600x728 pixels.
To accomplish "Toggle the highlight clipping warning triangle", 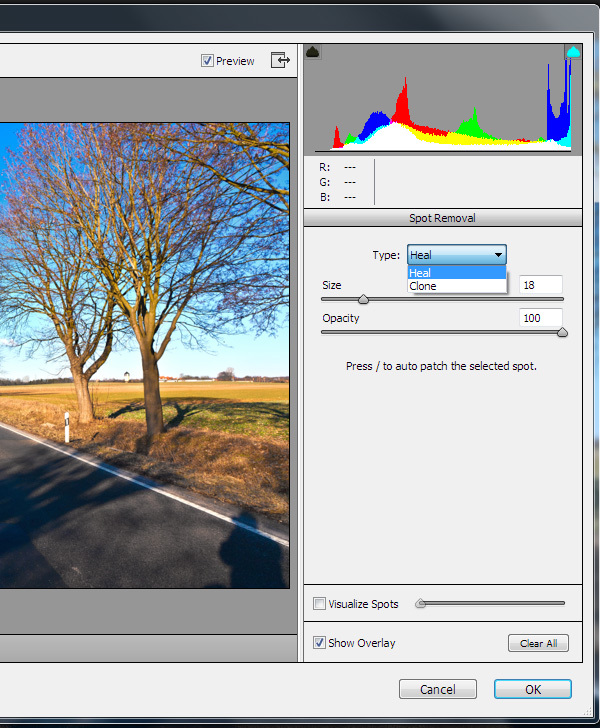I will point(573,51).
